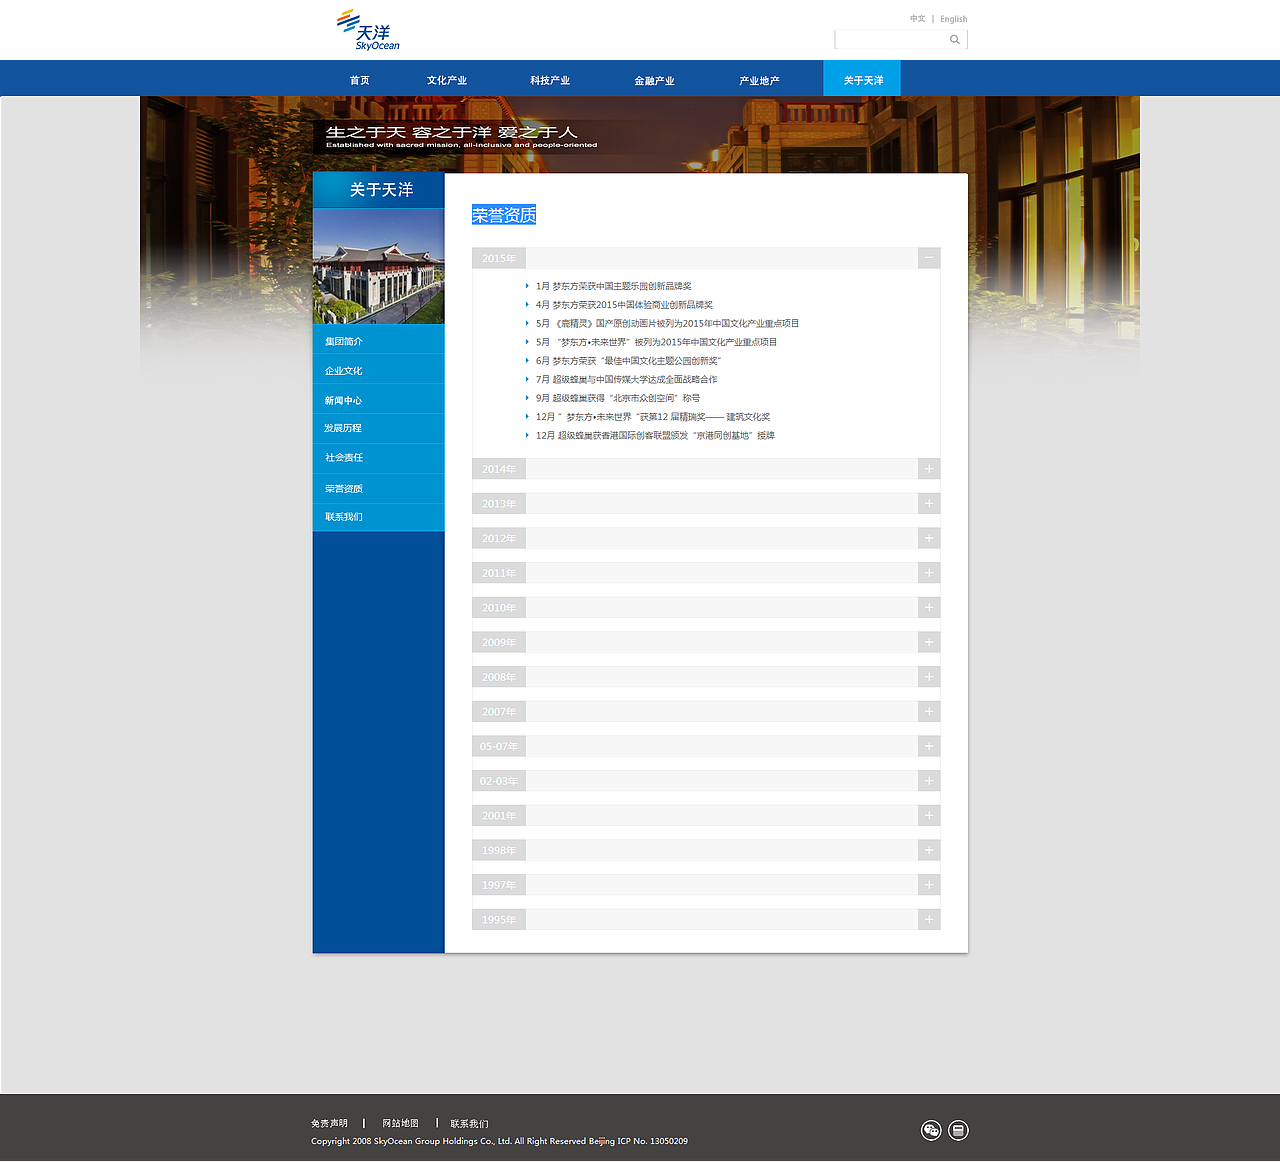Expand the 2013年 section plus button
The height and width of the screenshot is (1162, 1280).
pyautogui.click(x=929, y=503)
